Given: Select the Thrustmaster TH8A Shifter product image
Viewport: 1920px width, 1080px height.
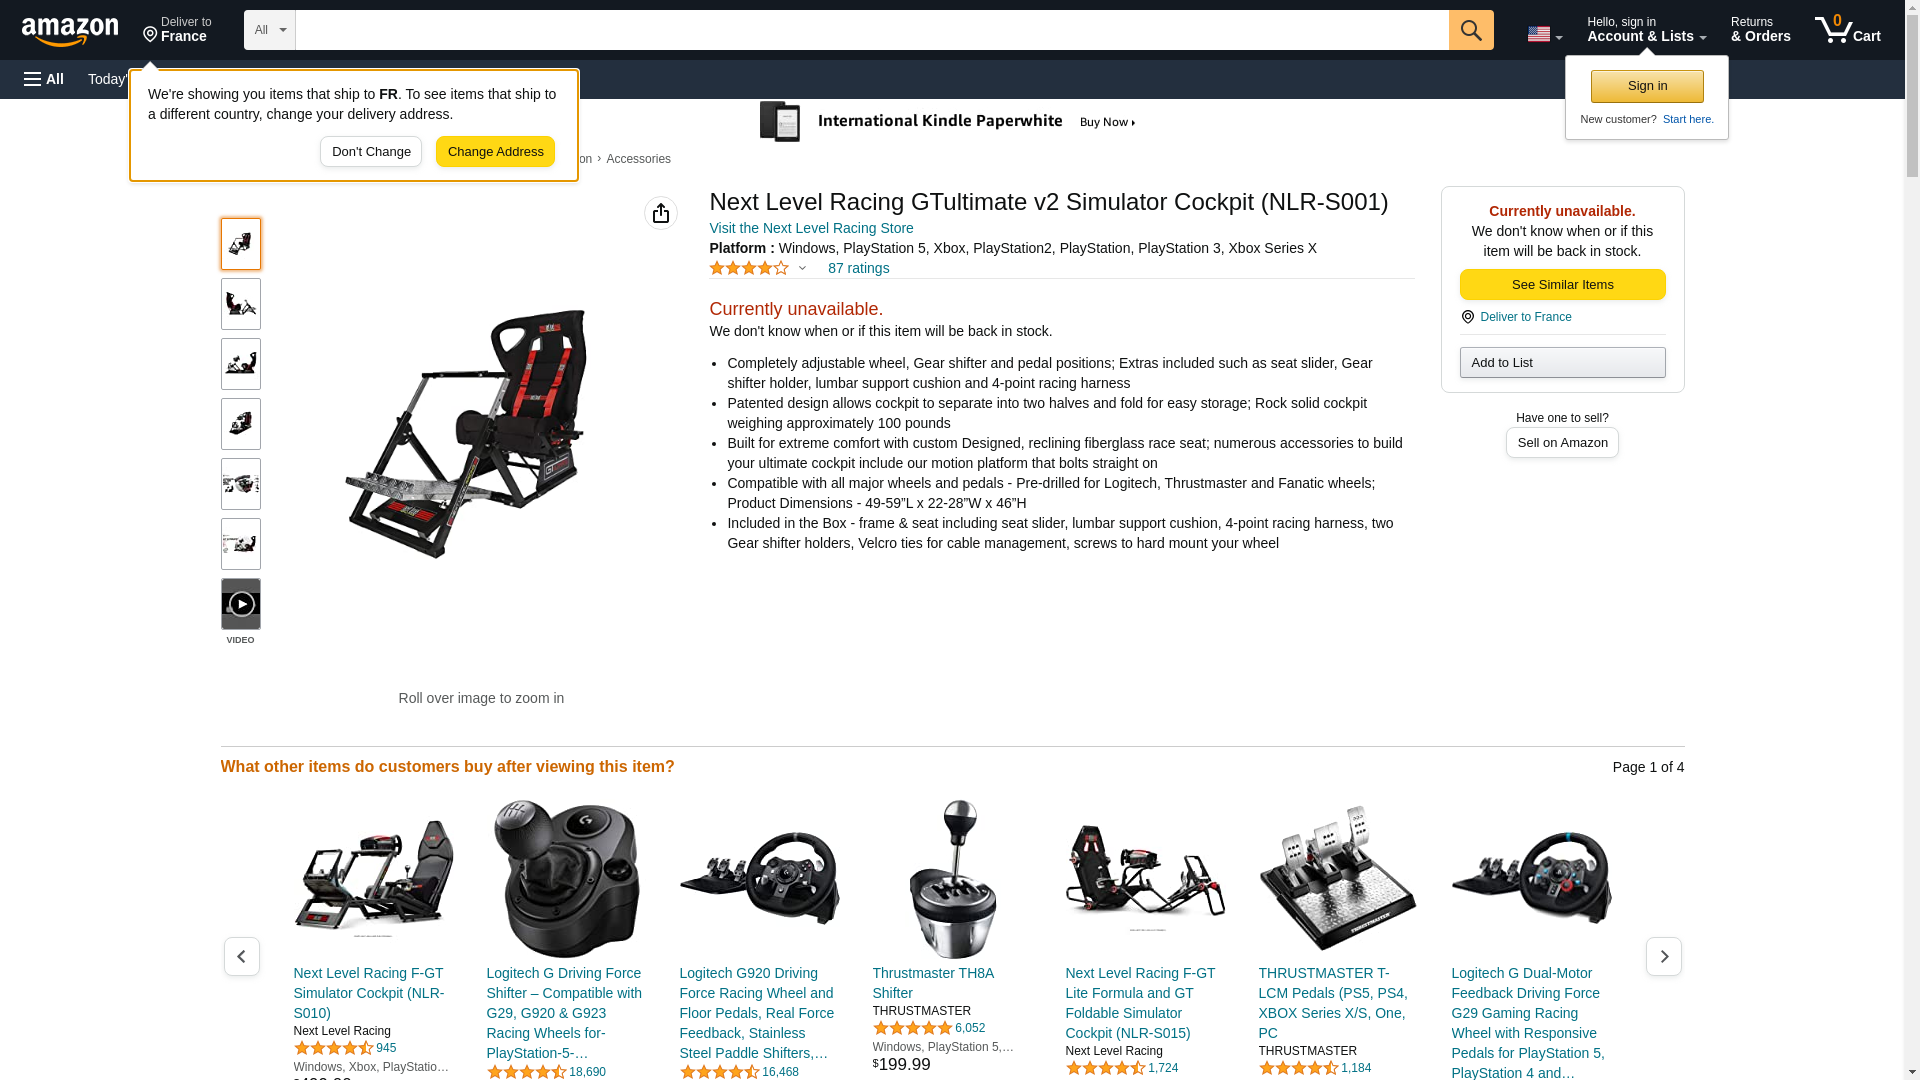Looking at the screenshot, I should click(952, 879).
